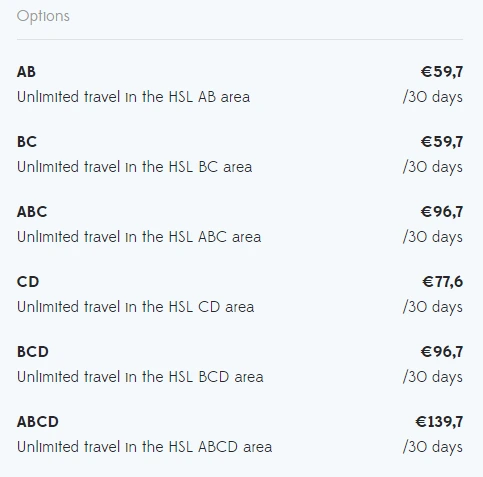Screen dimensions: 483x477
Task: Click 'Unlimited travel in the HSL BC area'
Action: tap(134, 167)
